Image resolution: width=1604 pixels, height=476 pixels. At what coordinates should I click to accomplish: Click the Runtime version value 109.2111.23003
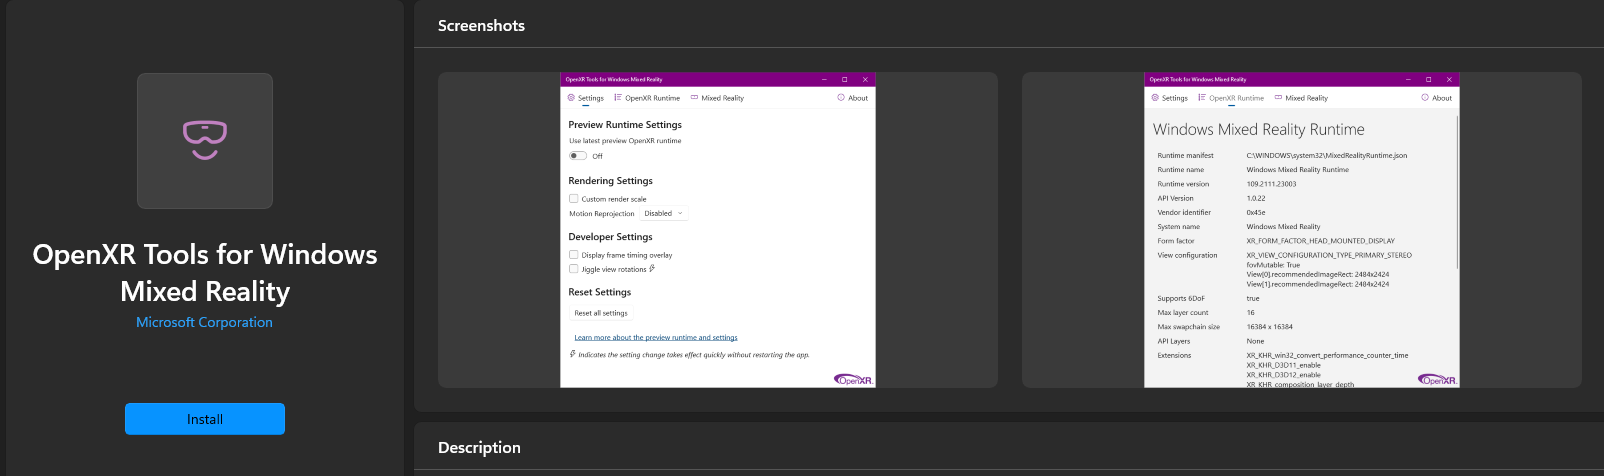1271,184
